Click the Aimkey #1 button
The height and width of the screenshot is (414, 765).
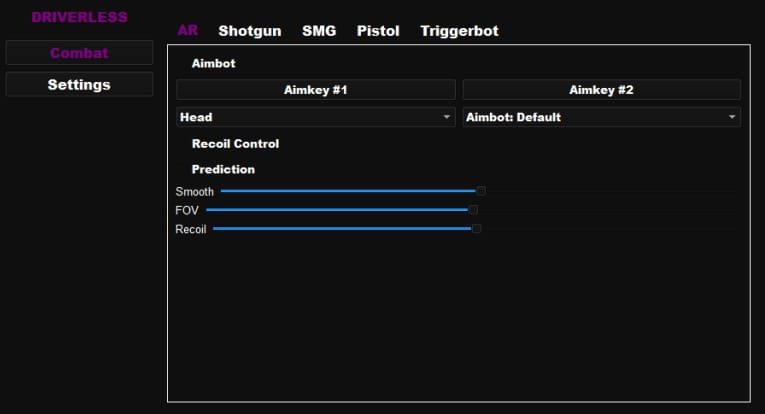pos(315,90)
